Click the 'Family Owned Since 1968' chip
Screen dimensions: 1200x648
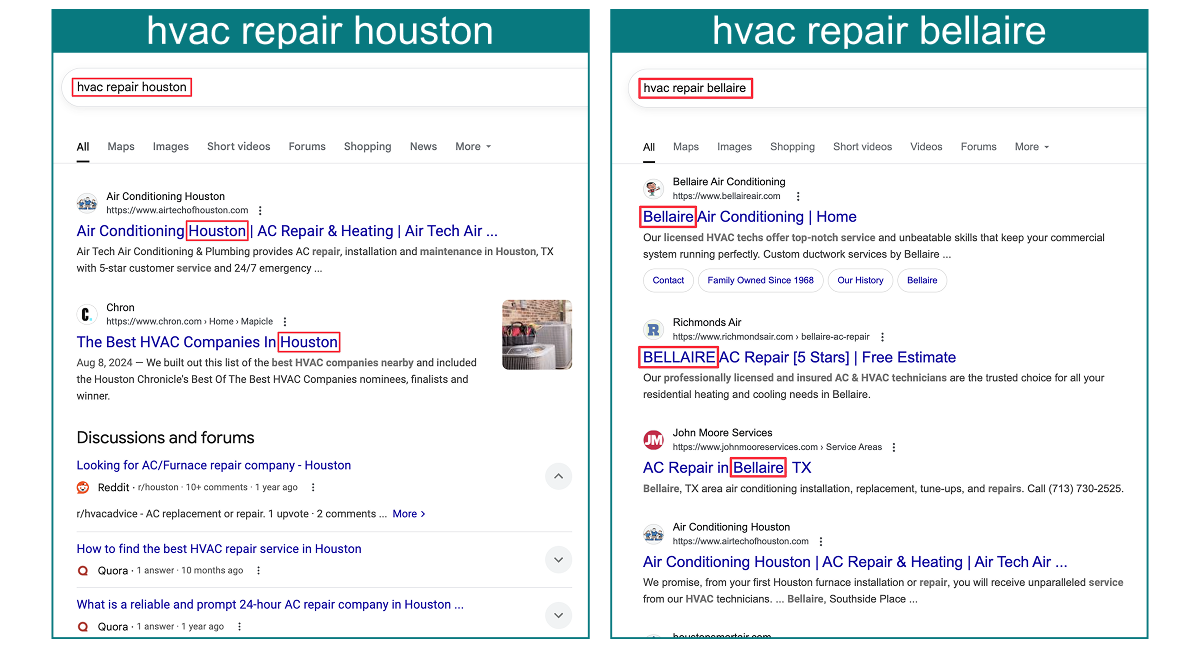click(760, 281)
